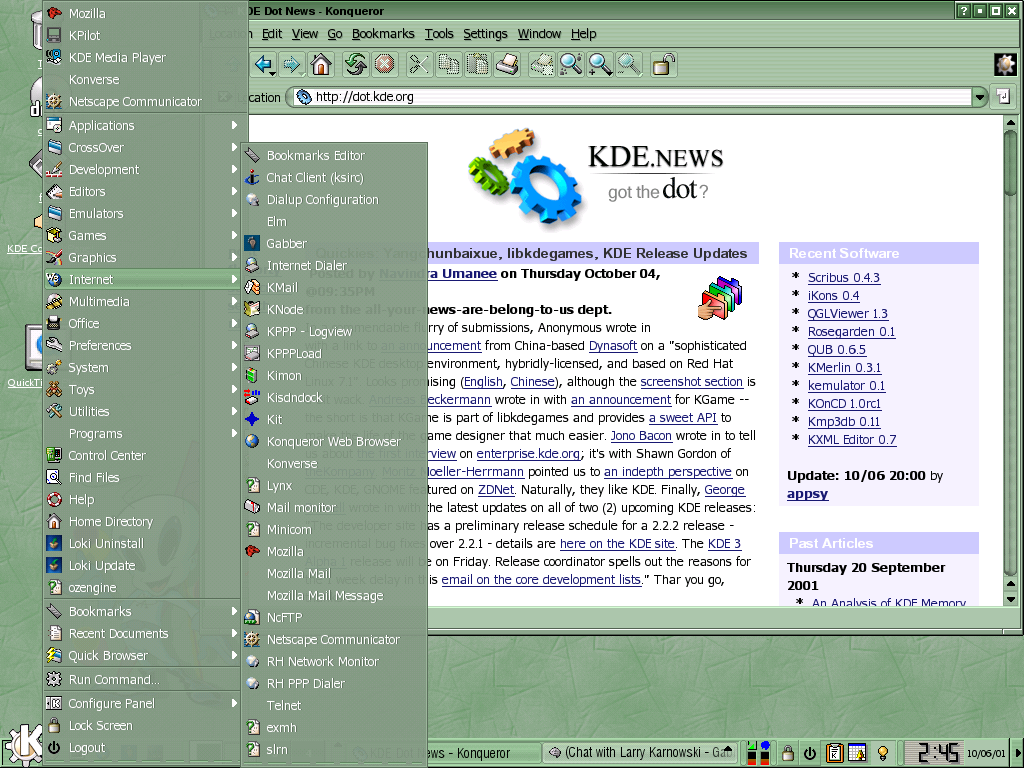Switch to Chat with Larry Karnowski taskbar entry
Image resolution: width=1024 pixels, height=768 pixels.
640,752
